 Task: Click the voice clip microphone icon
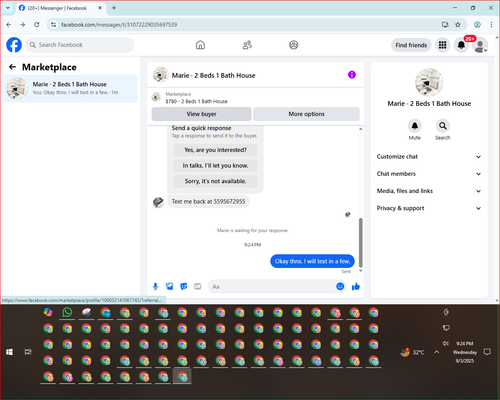[155, 286]
